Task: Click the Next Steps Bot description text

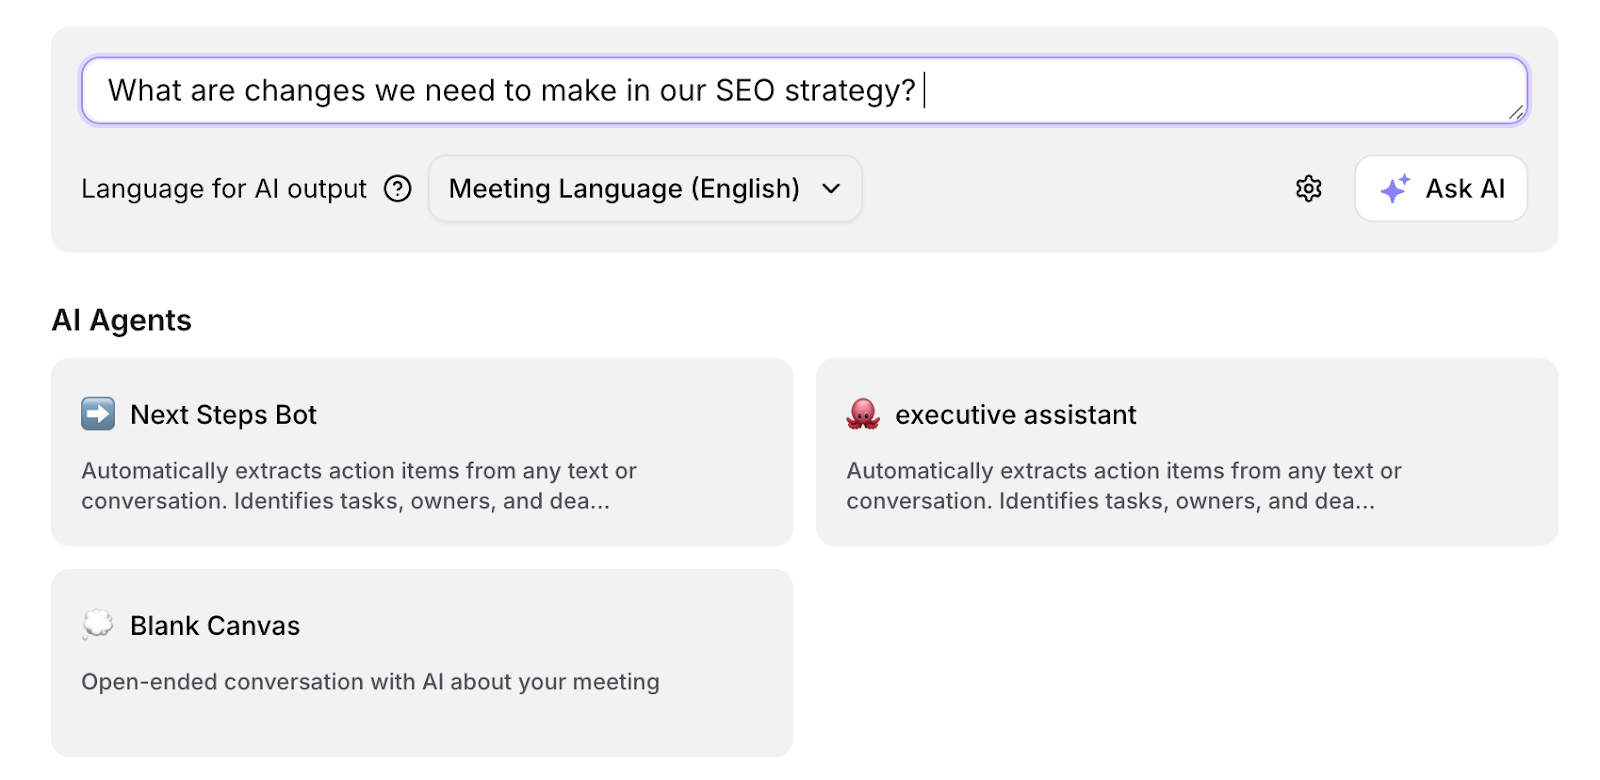Action: tap(359, 486)
